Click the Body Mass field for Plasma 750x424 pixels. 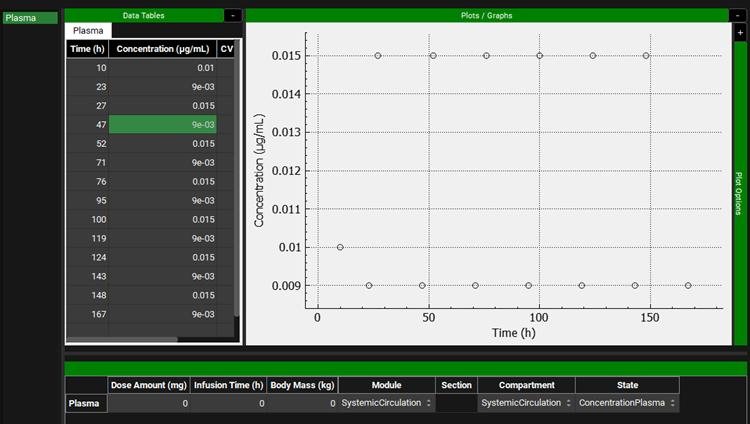pos(303,403)
